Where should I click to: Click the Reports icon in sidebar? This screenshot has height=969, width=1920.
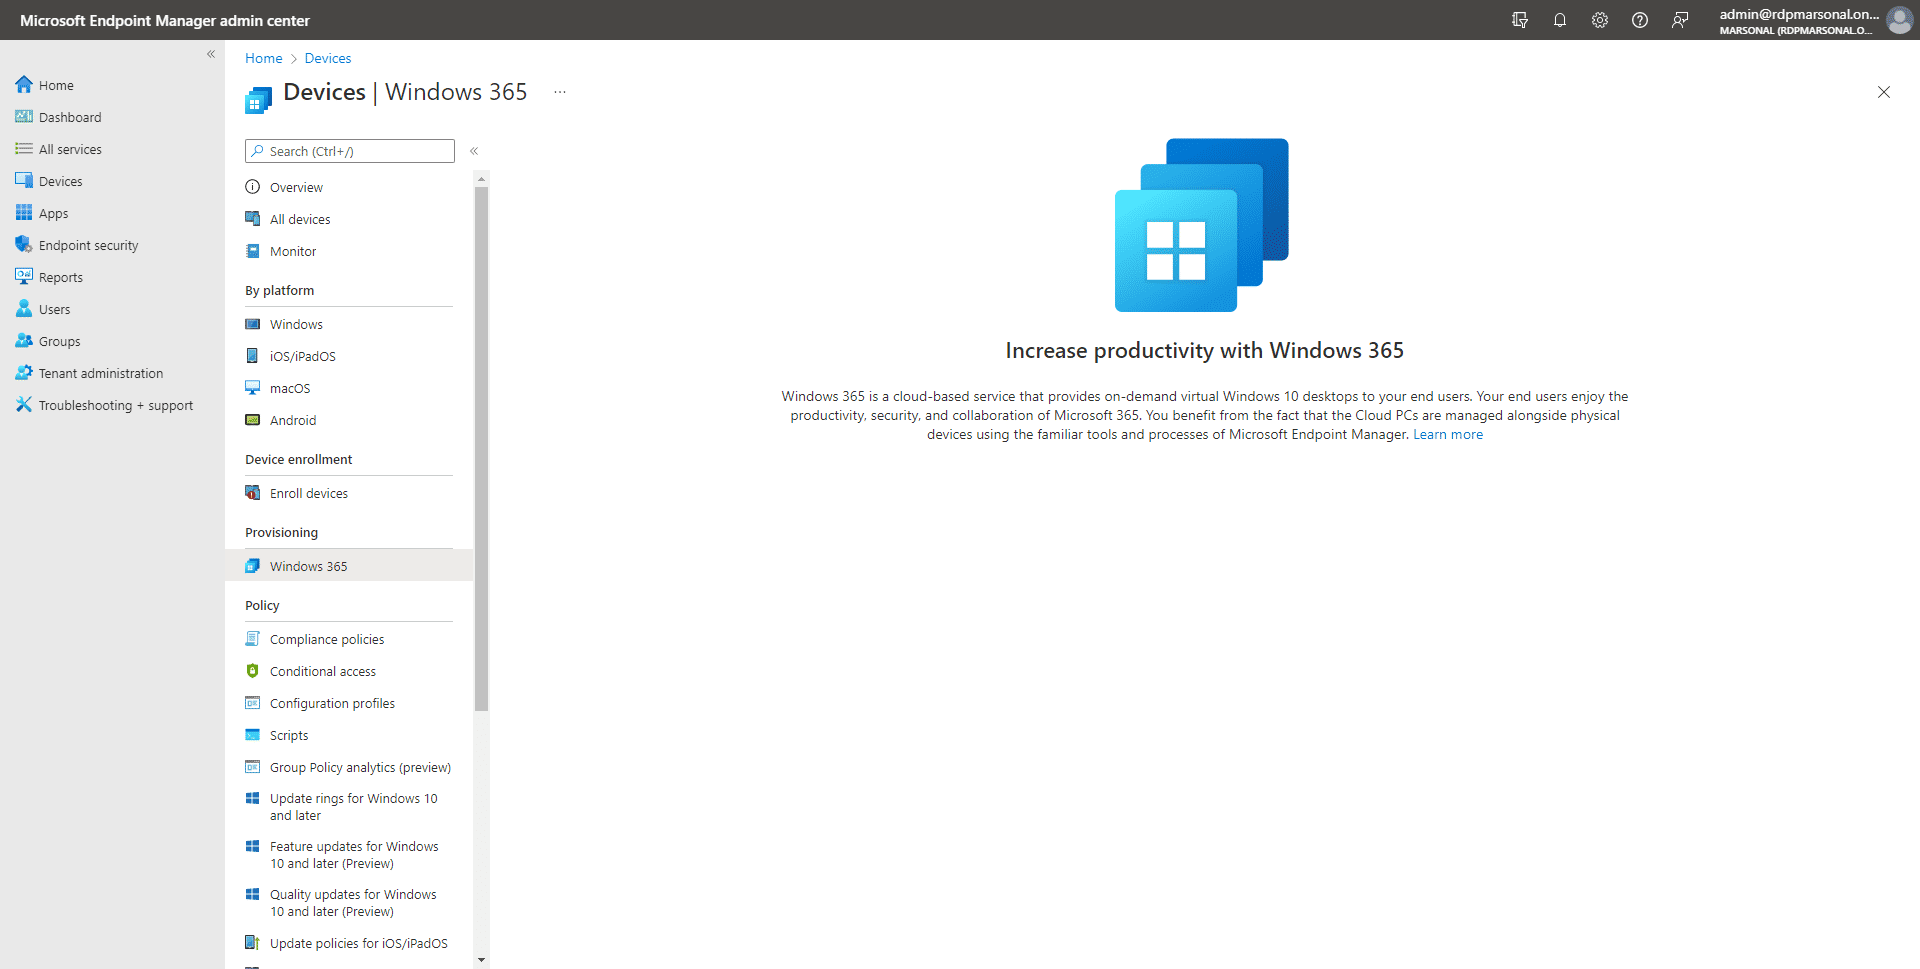(24, 277)
